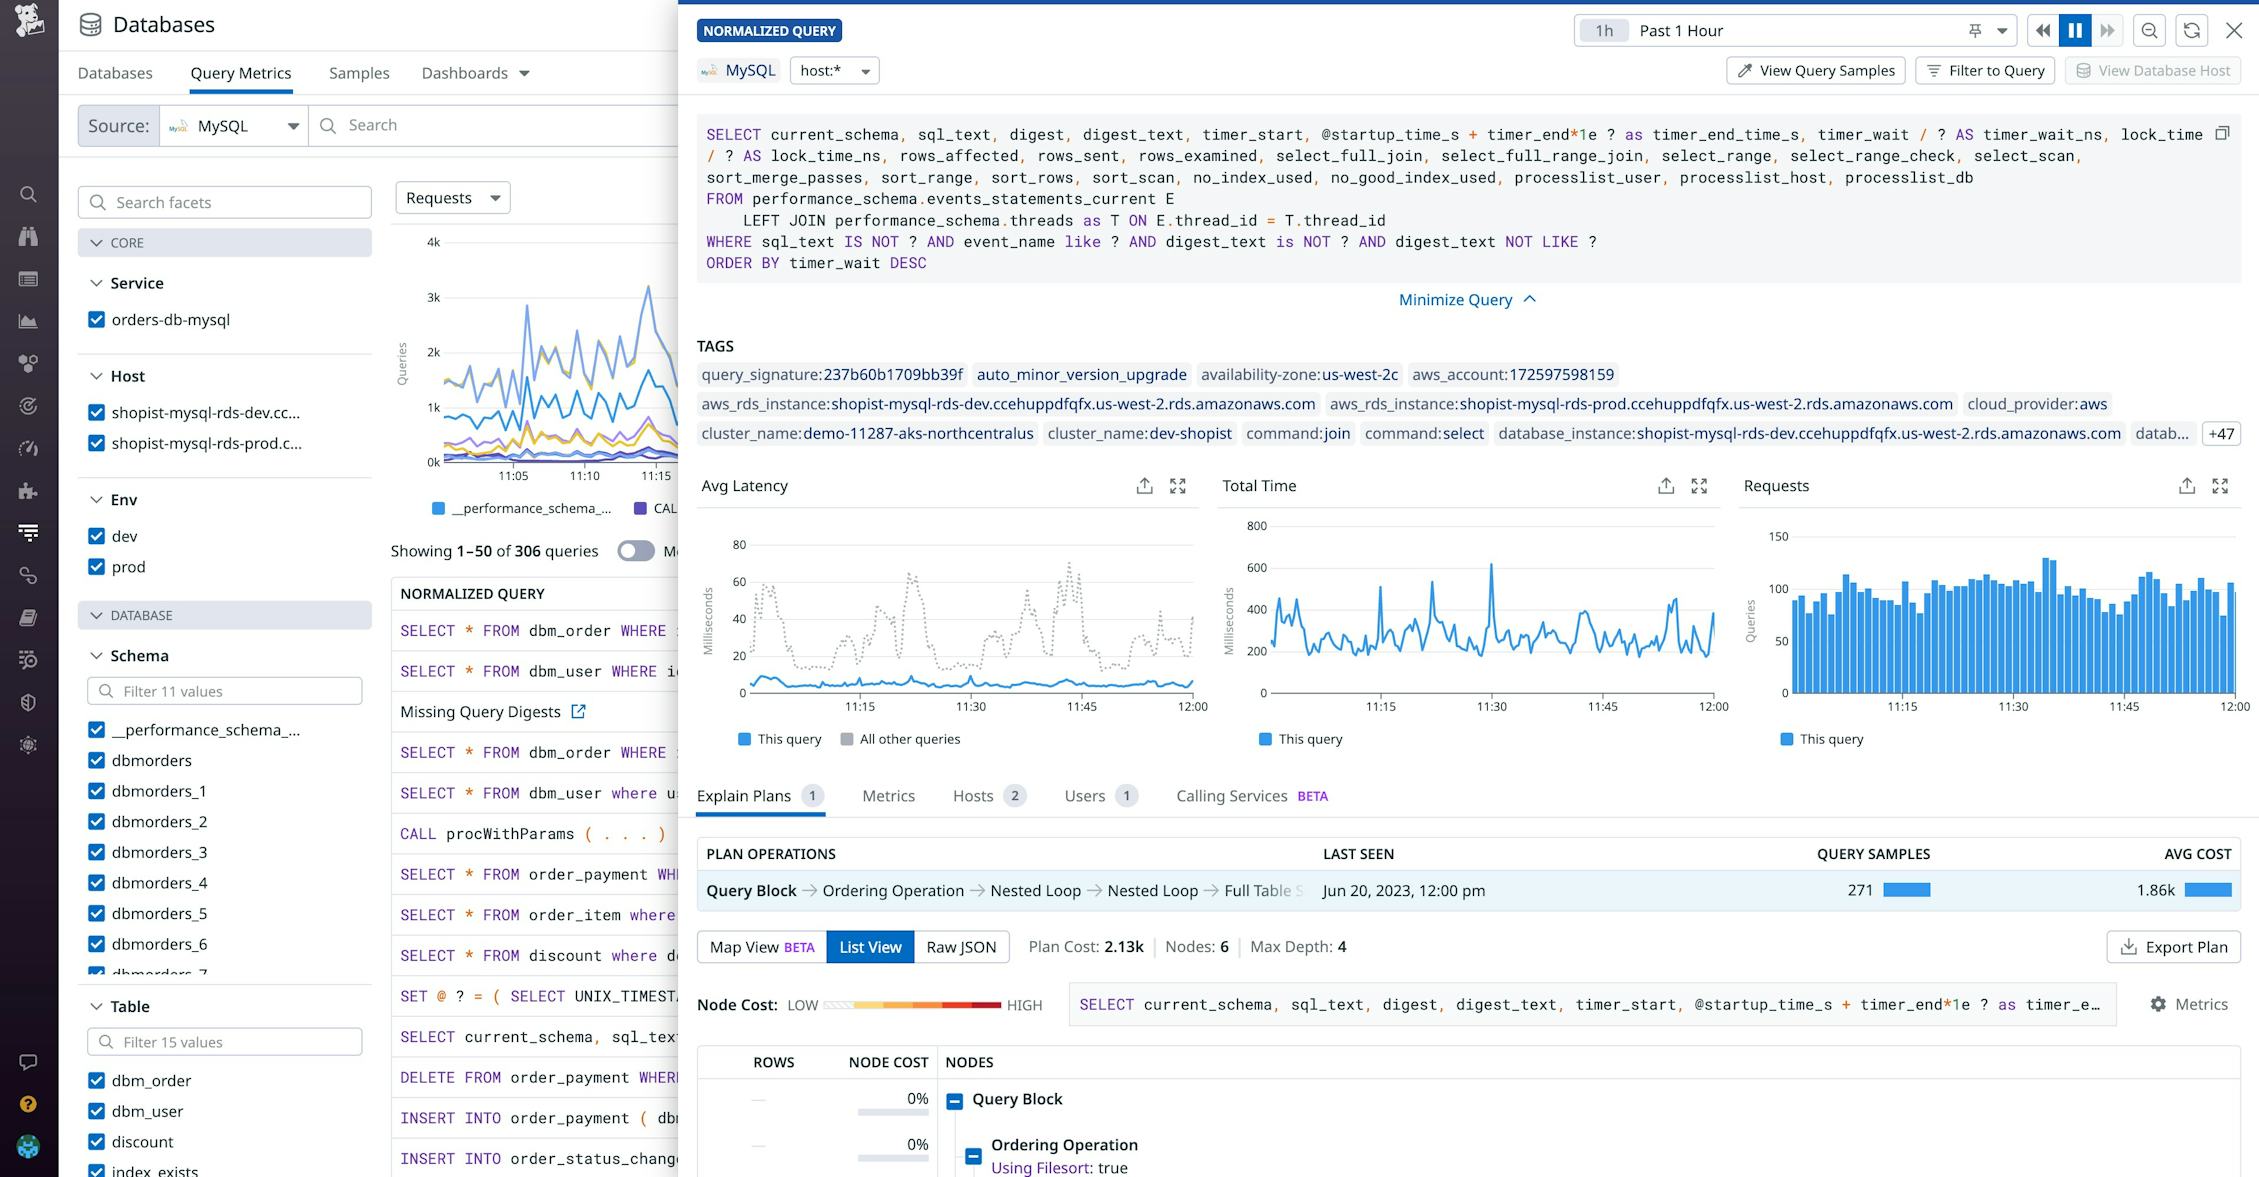
Task: Open help via the question mark icon
Action: point(28,1104)
